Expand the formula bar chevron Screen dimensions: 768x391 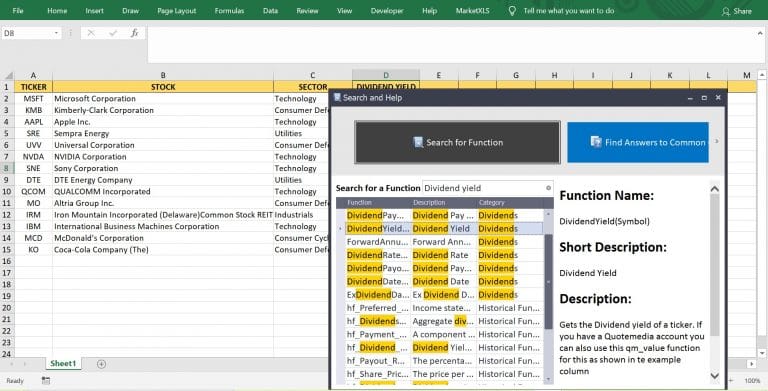(x=760, y=33)
